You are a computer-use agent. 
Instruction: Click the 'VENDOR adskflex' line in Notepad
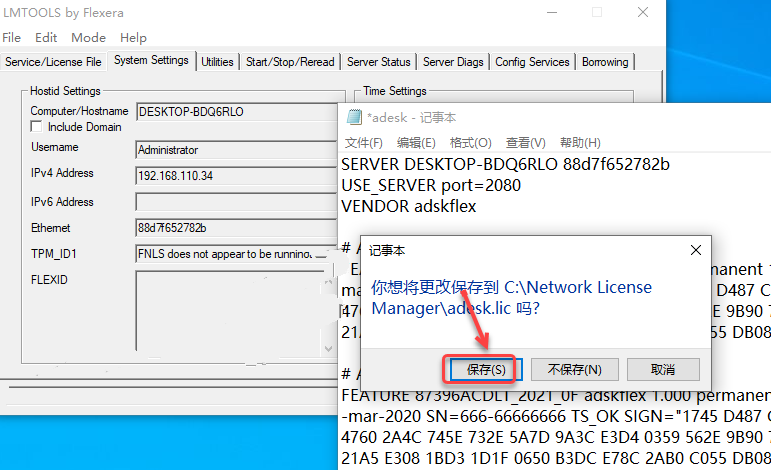409,206
